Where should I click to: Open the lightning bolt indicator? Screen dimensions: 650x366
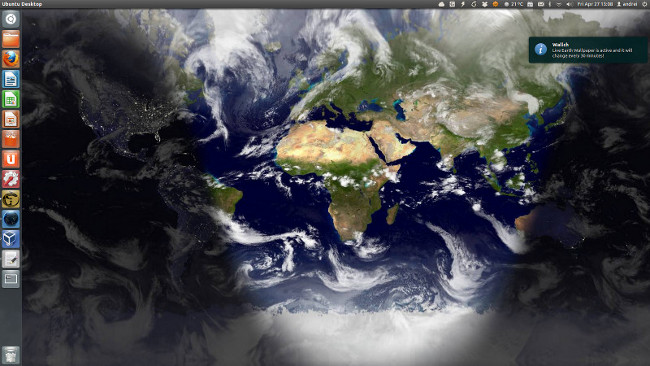tap(463, 4)
